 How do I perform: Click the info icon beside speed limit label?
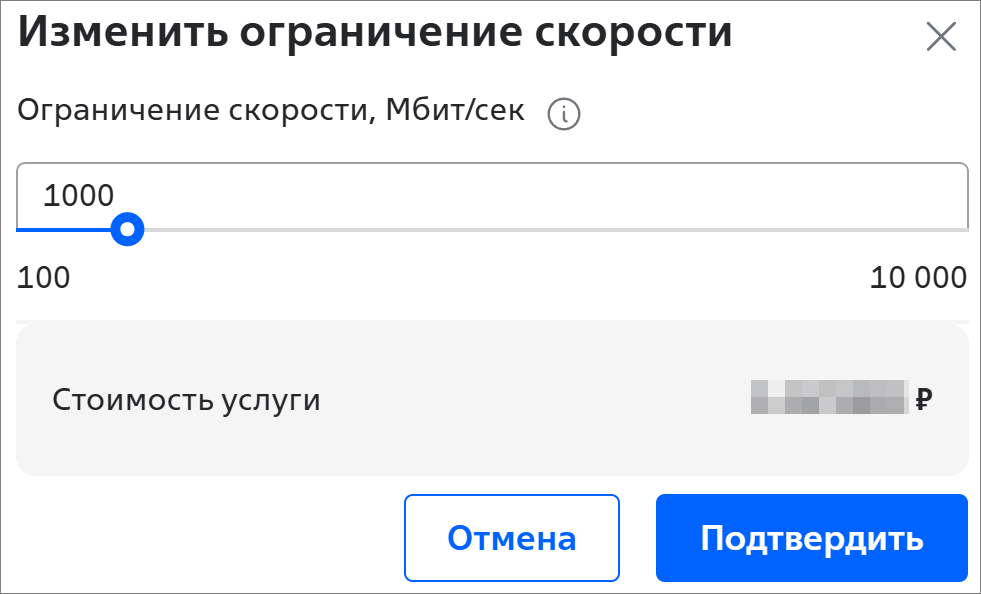click(564, 115)
